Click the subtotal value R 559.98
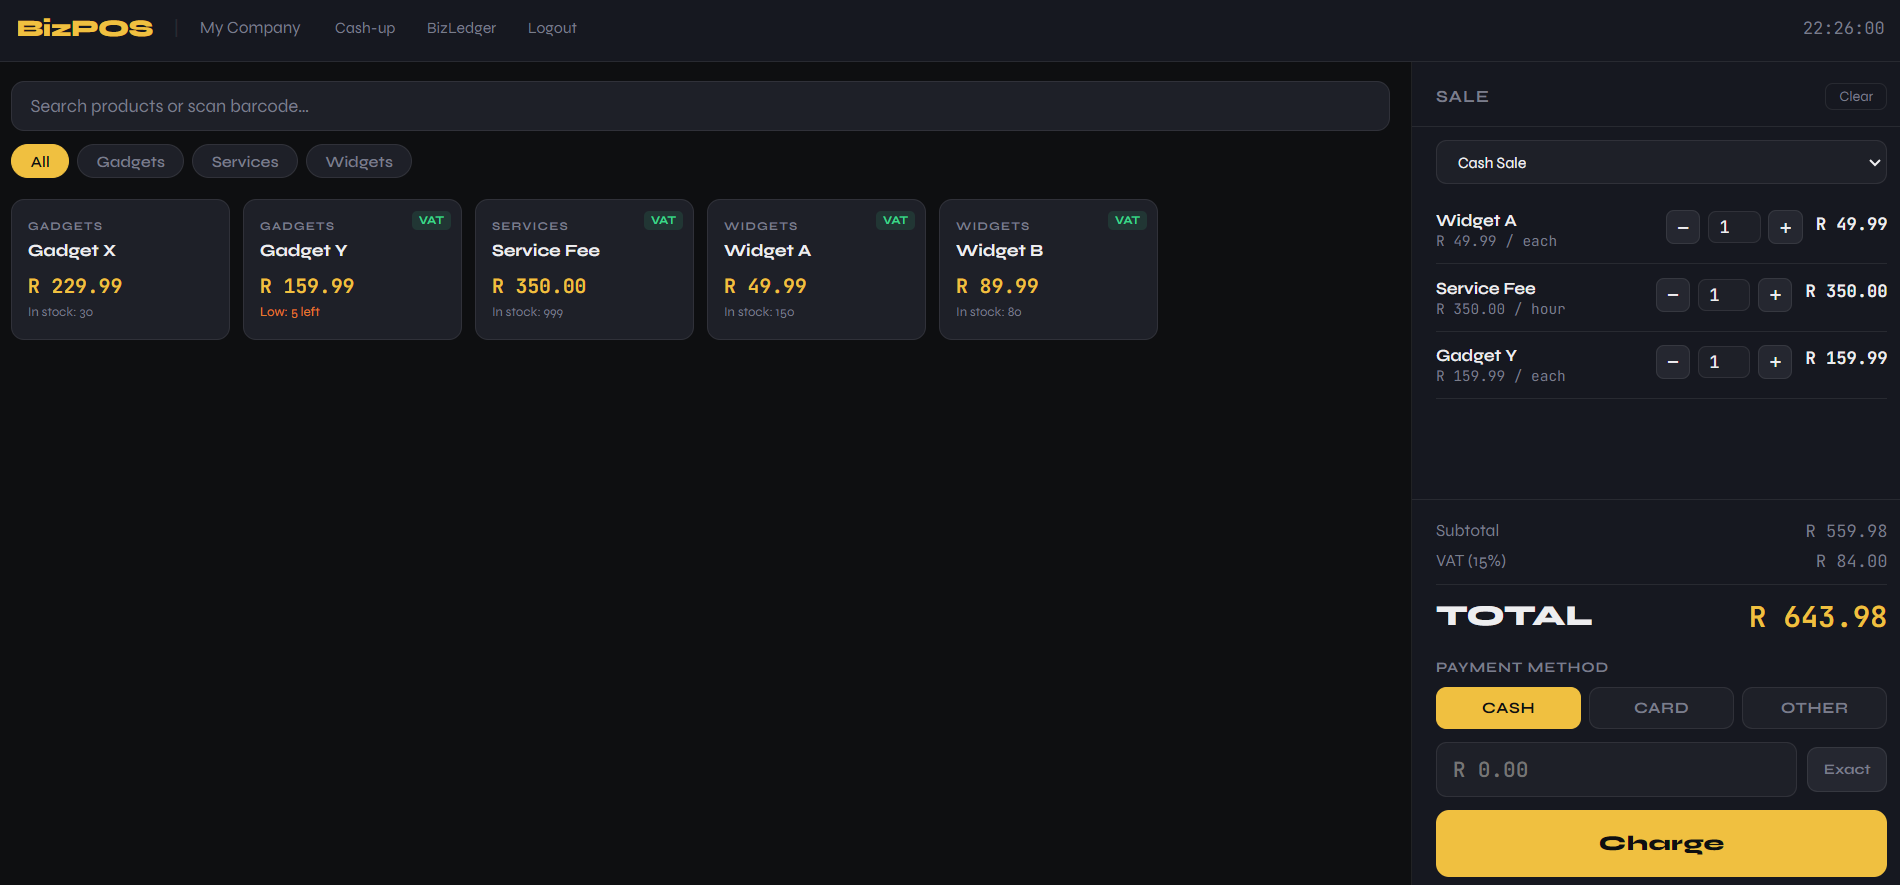The height and width of the screenshot is (885, 1900). (x=1846, y=531)
